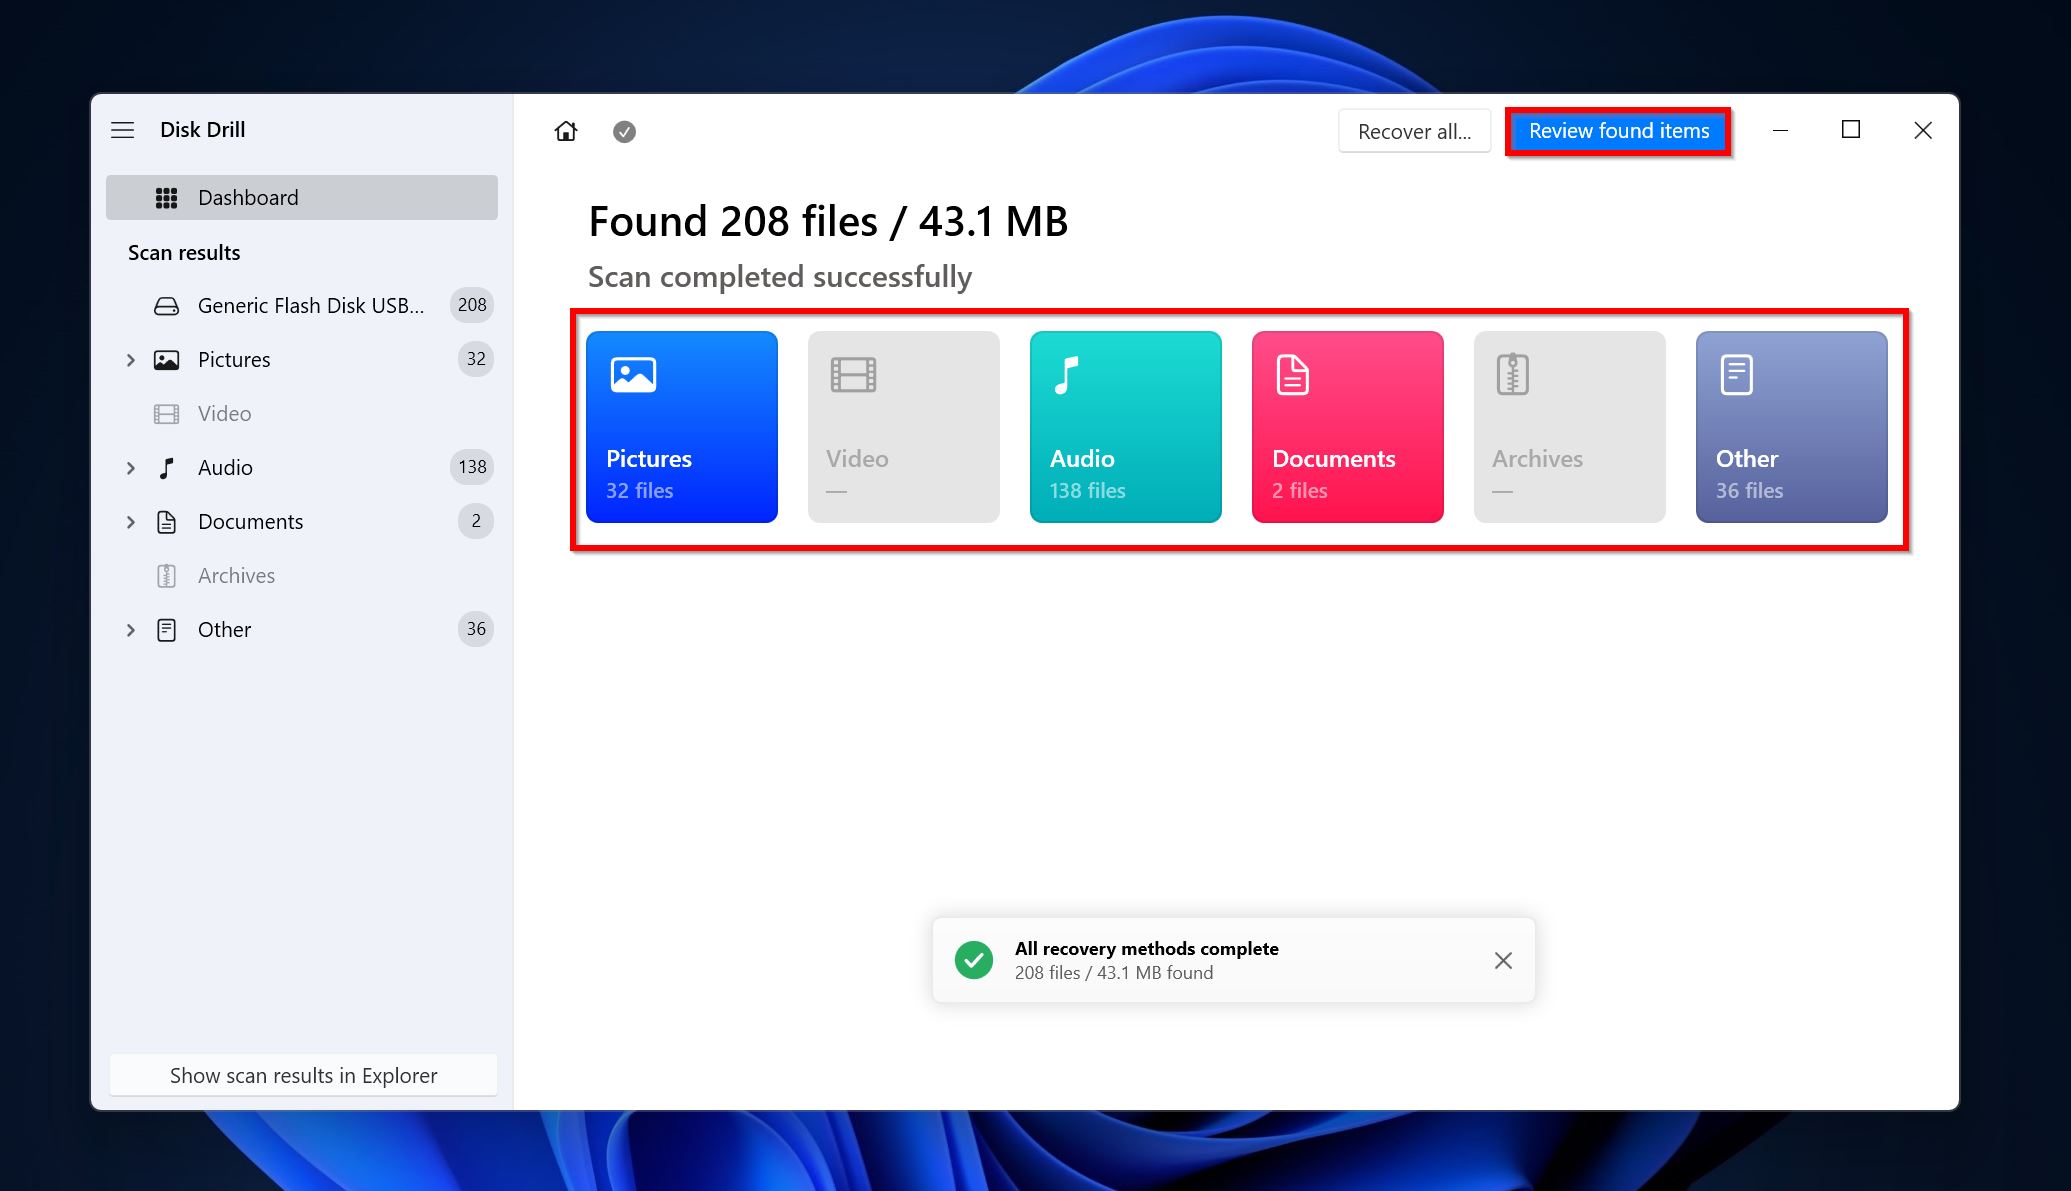2071x1191 pixels.
Task: Select the Documents tree item
Action: point(250,521)
